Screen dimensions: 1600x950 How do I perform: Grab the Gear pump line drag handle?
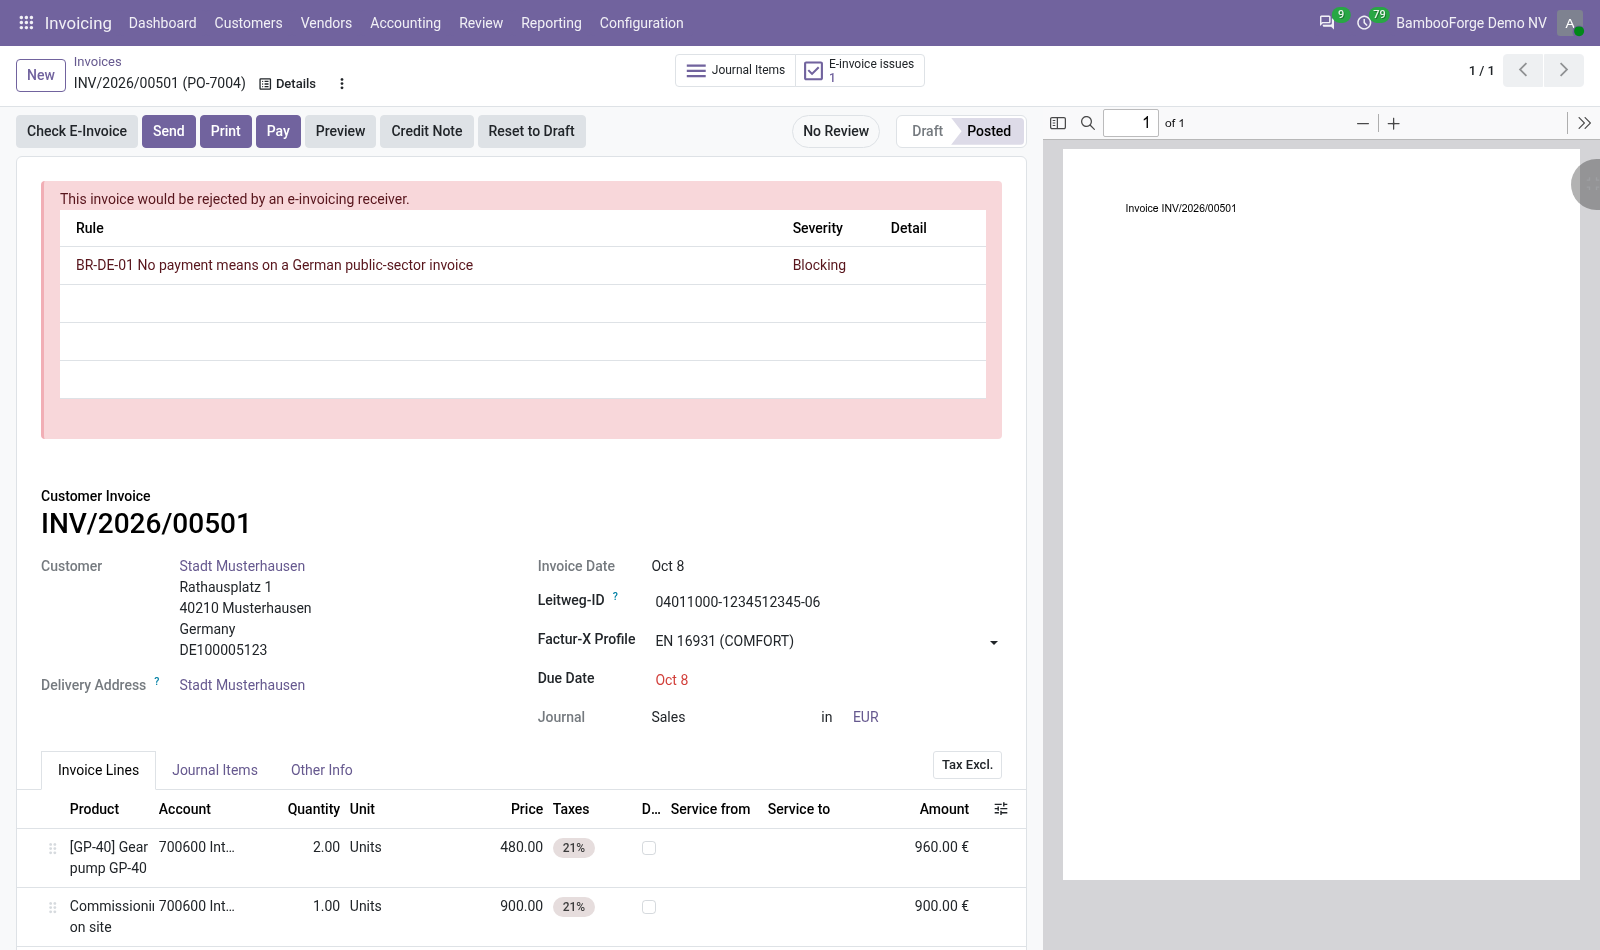[53, 848]
